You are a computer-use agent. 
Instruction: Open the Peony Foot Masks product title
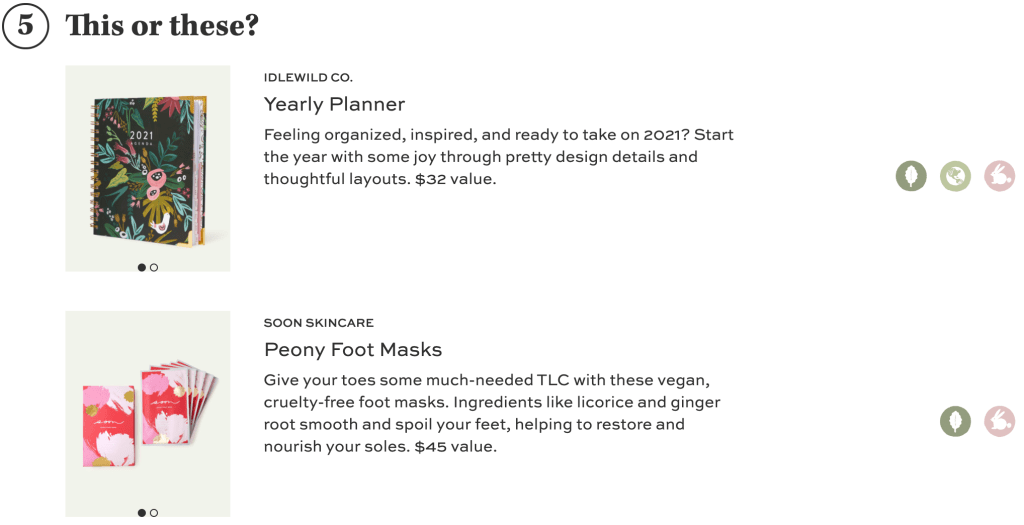click(x=353, y=350)
